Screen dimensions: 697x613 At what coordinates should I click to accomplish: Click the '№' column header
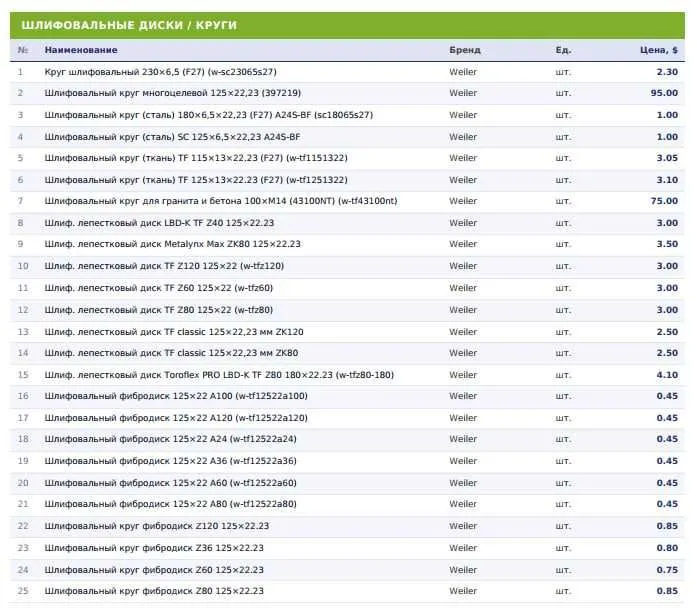tap(23, 50)
